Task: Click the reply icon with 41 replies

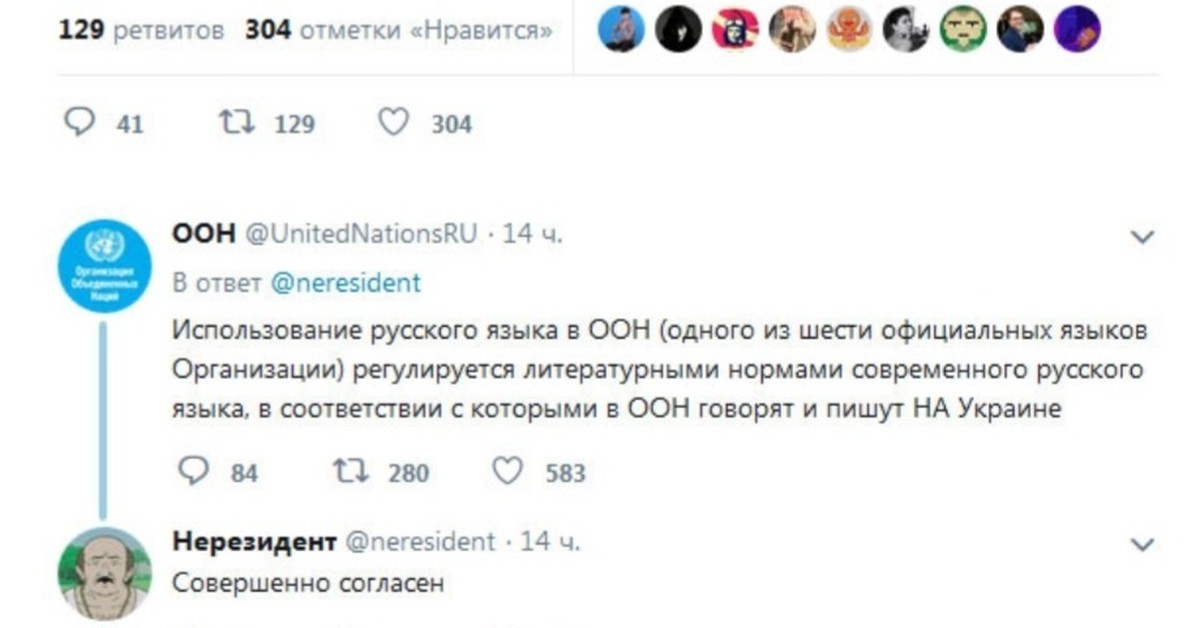Action: click(79, 123)
